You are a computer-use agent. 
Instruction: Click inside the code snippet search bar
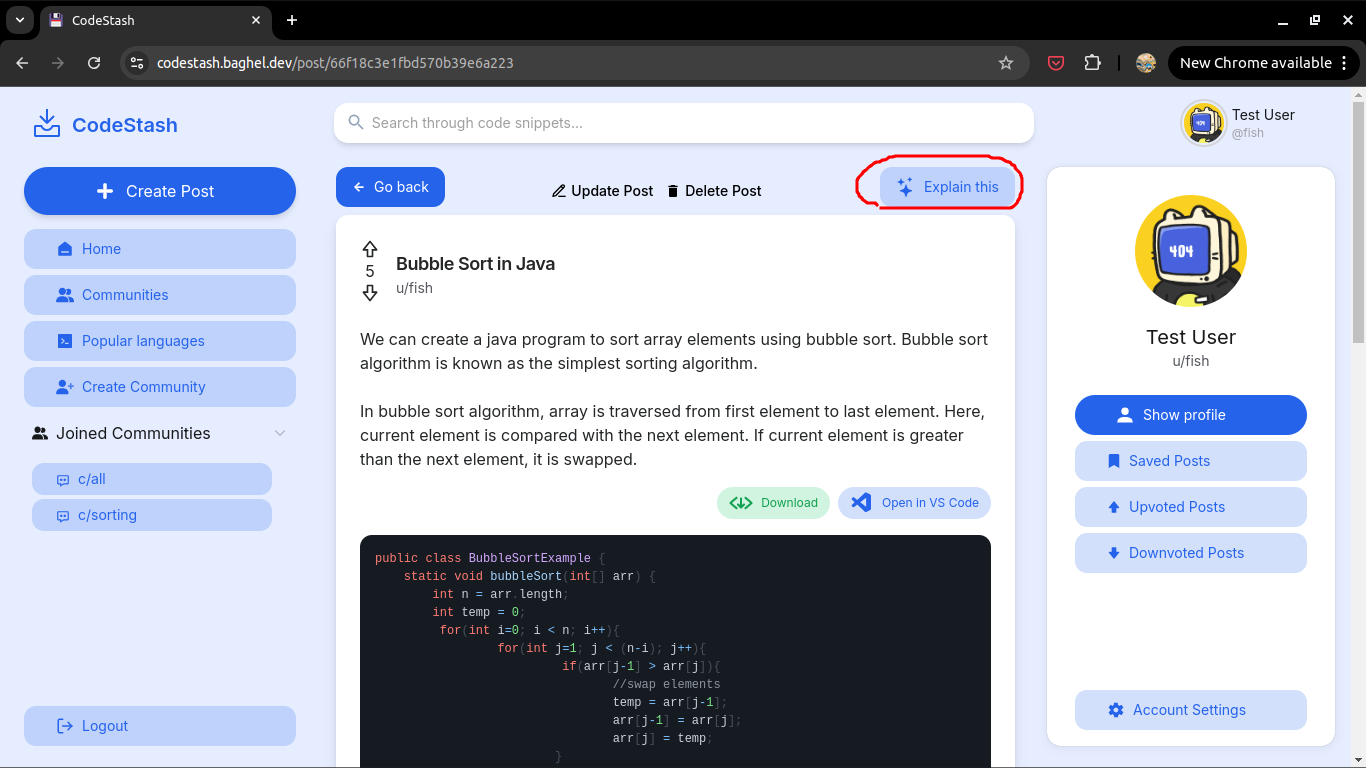point(683,123)
